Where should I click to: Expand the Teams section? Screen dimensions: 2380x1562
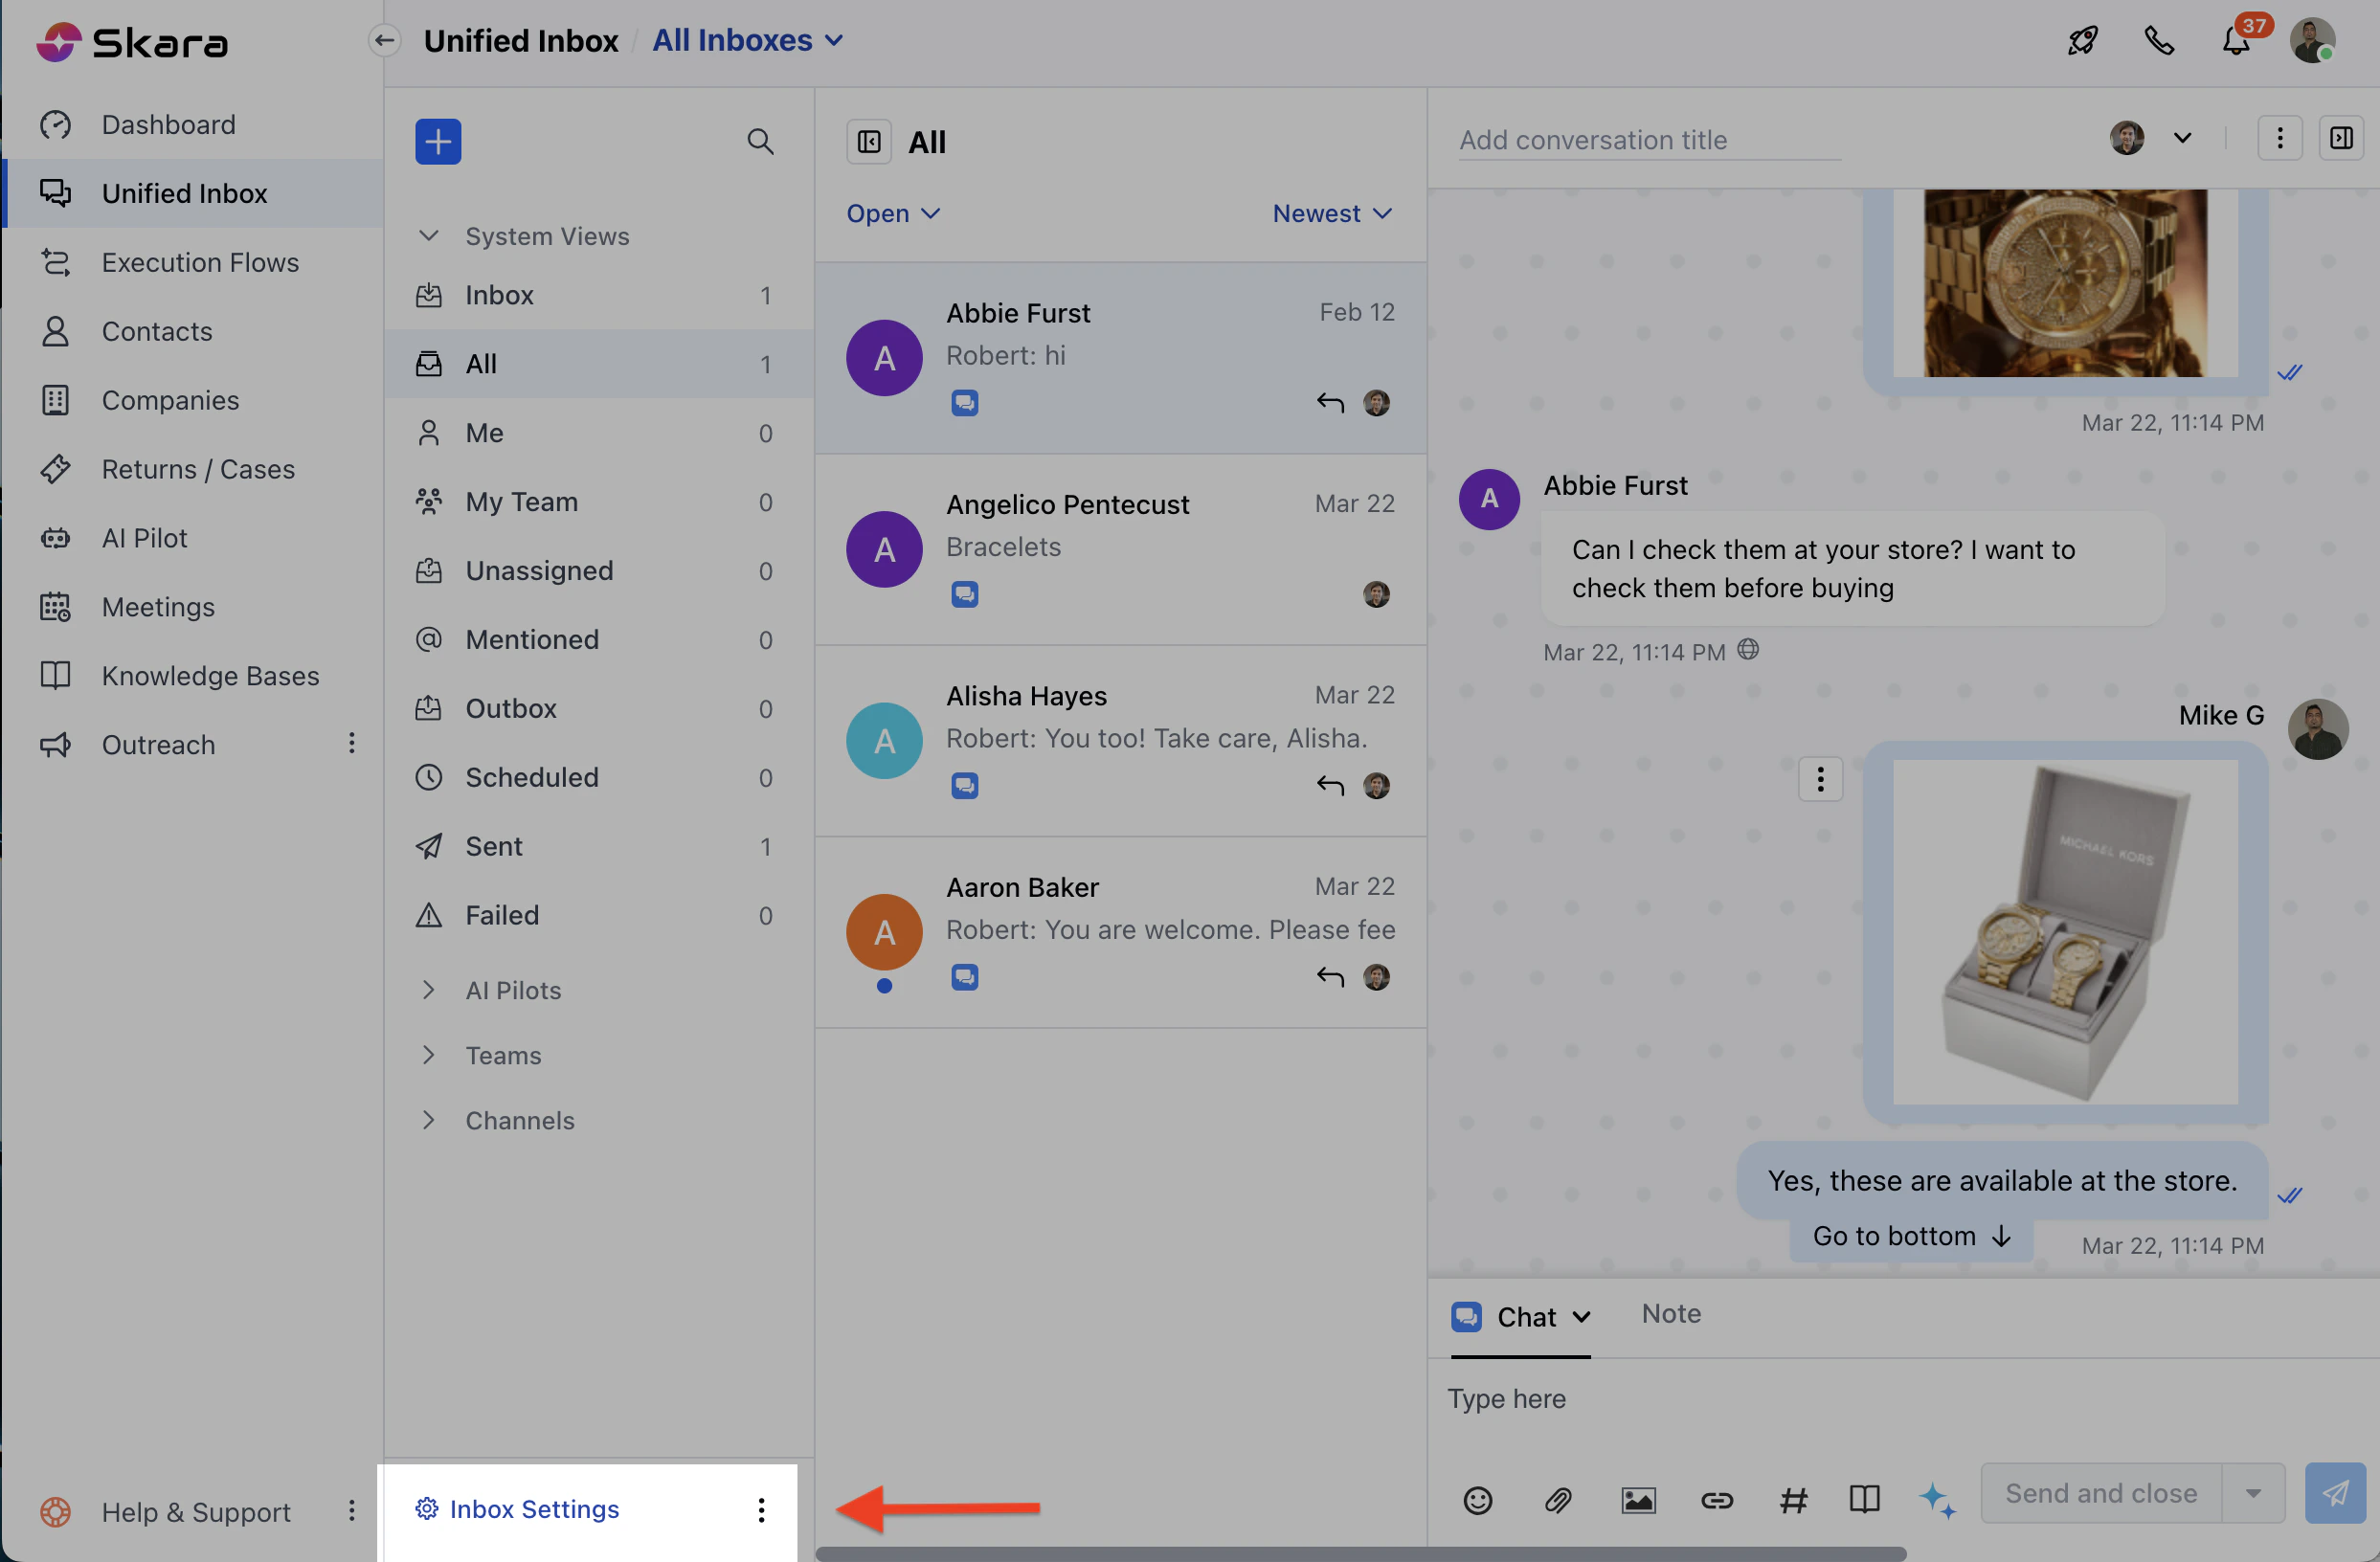[x=503, y=1055]
